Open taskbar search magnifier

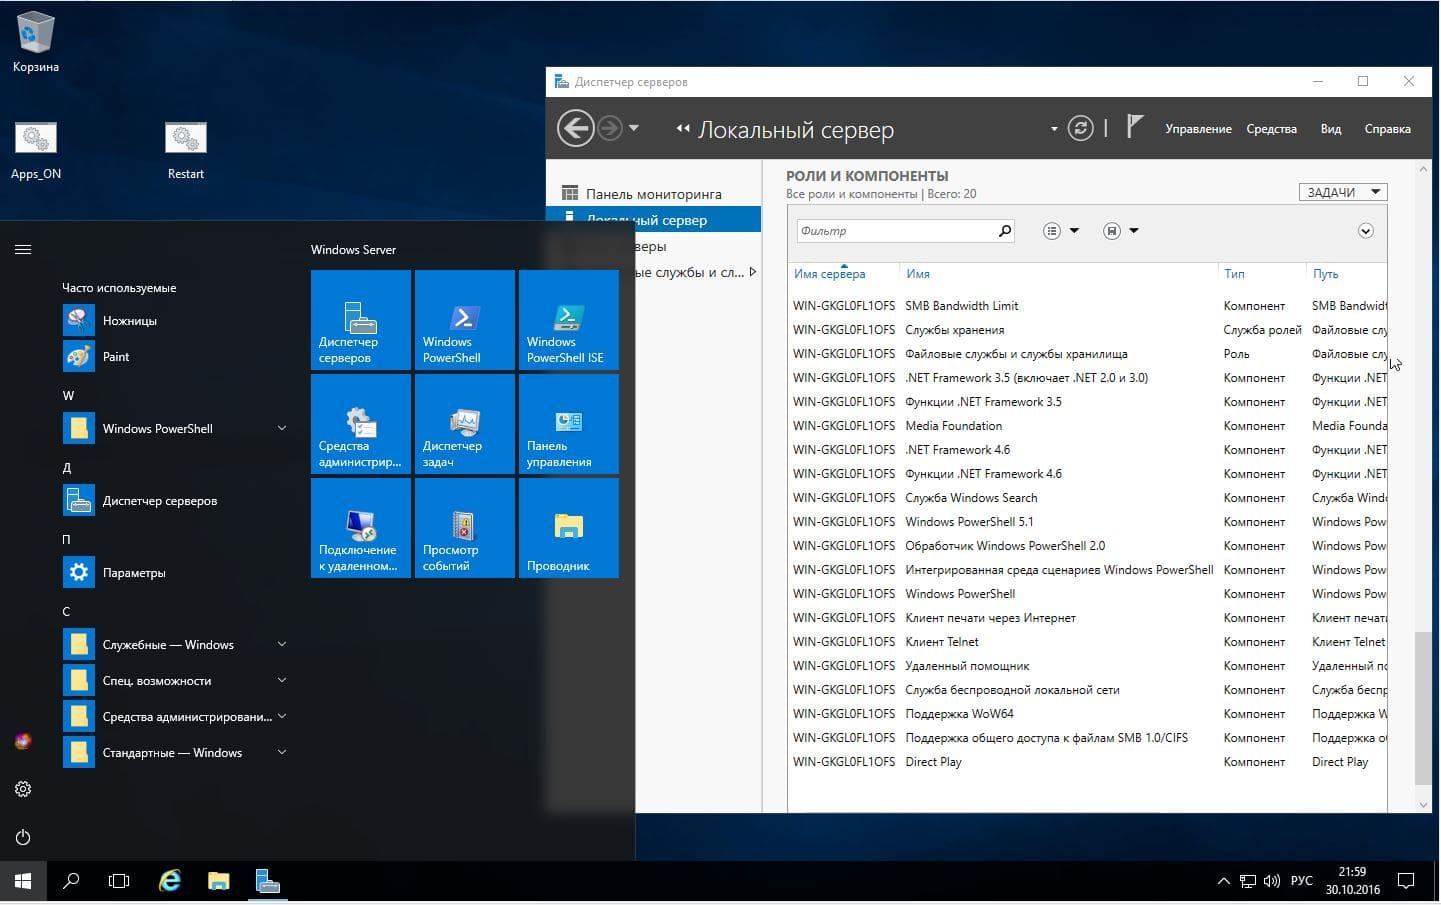71,881
